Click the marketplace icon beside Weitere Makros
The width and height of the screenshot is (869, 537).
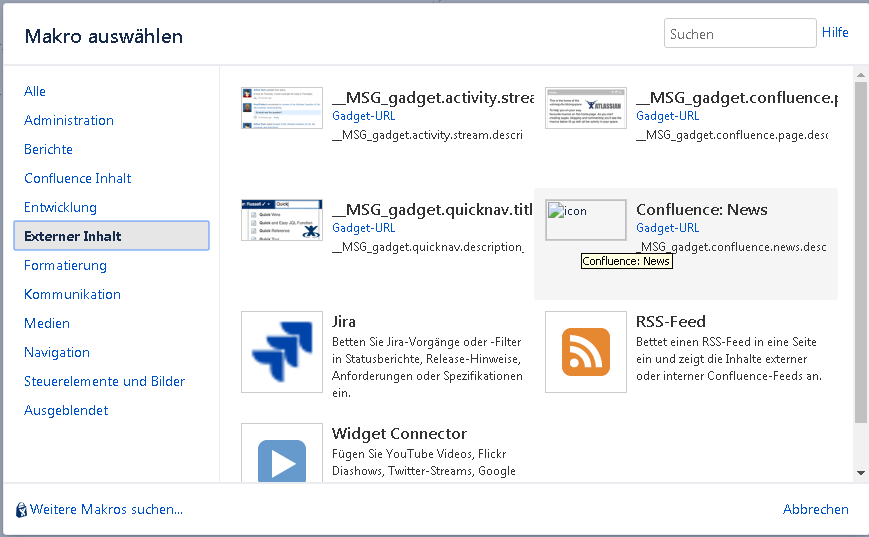21,510
